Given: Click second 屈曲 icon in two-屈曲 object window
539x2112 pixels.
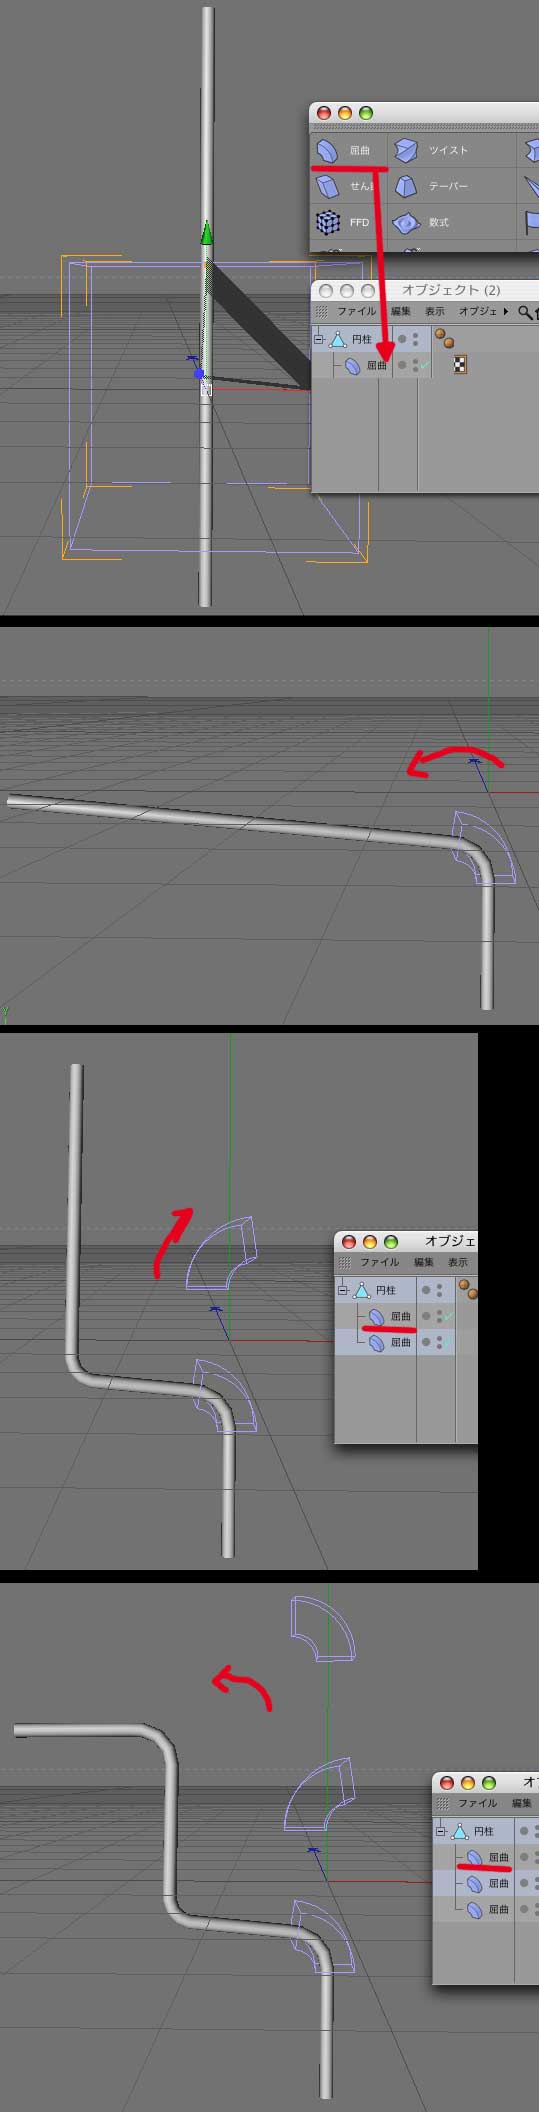Looking at the screenshot, I should tap(377, 1342).
